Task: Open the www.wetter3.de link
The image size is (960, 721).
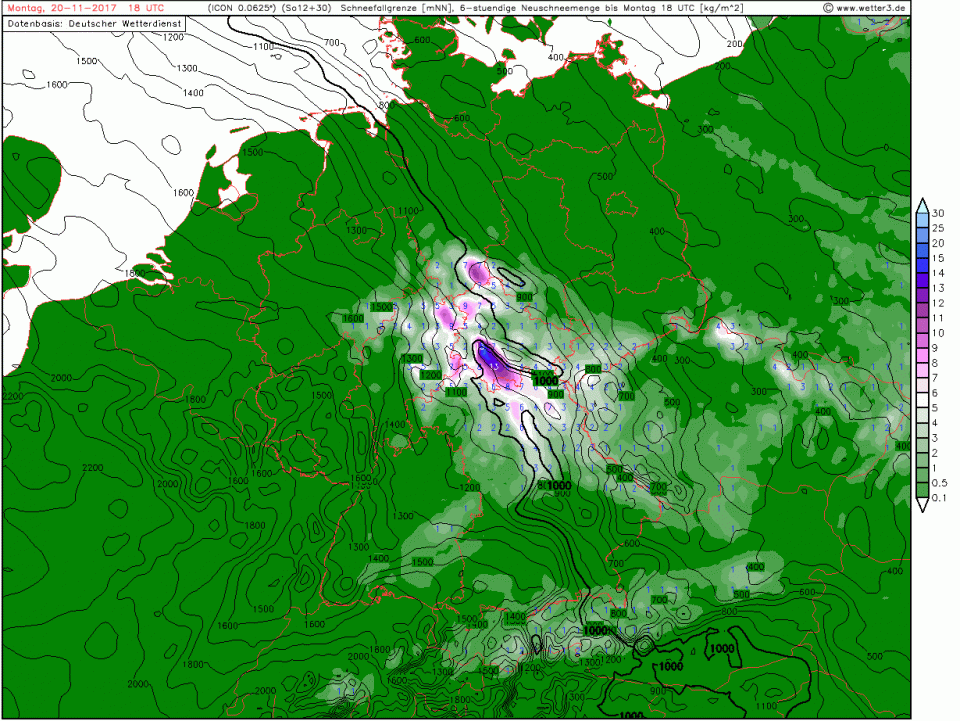Action: point(870,8)
